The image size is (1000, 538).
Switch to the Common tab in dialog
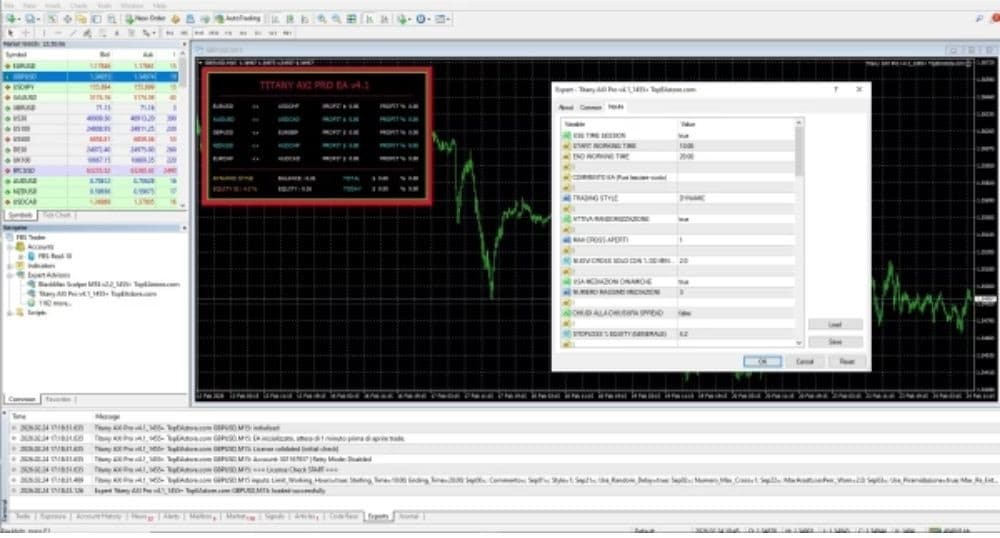pos(591,106)
